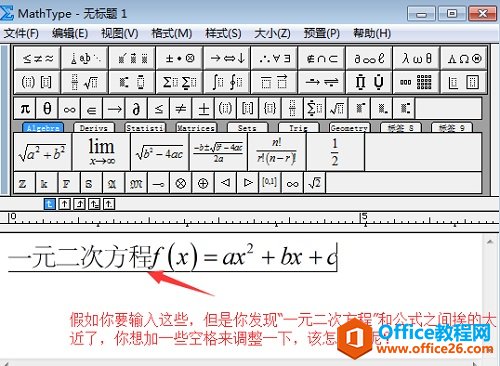Switch to the 标签 9 tab

tap(452, 128)
